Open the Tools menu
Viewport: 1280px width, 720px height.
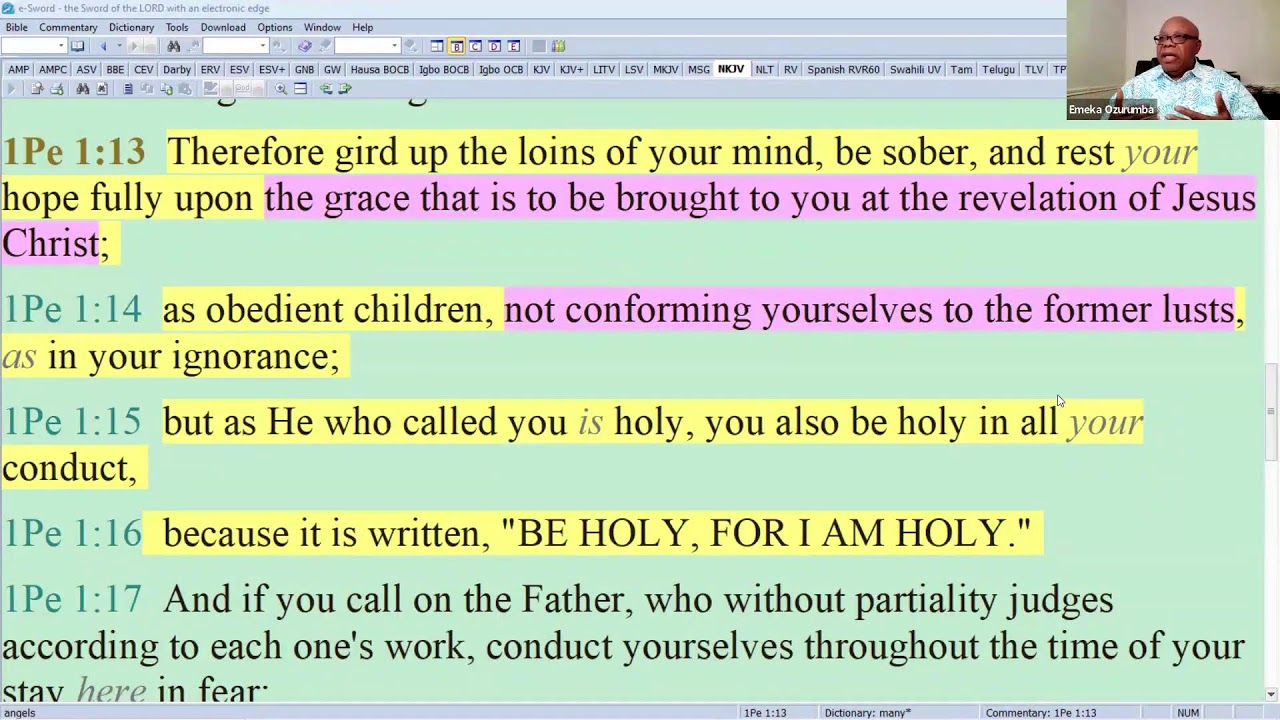click(177, 27)
